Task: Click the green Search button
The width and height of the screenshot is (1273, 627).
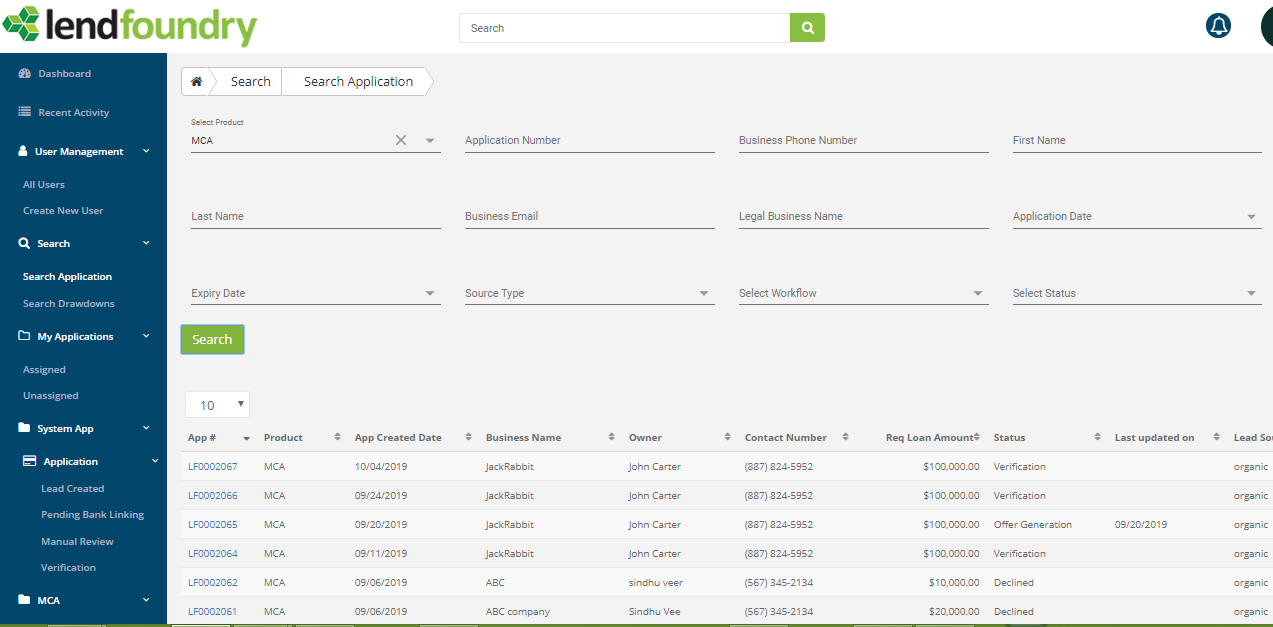Action: pyautogui.click(x=212, y=339)
